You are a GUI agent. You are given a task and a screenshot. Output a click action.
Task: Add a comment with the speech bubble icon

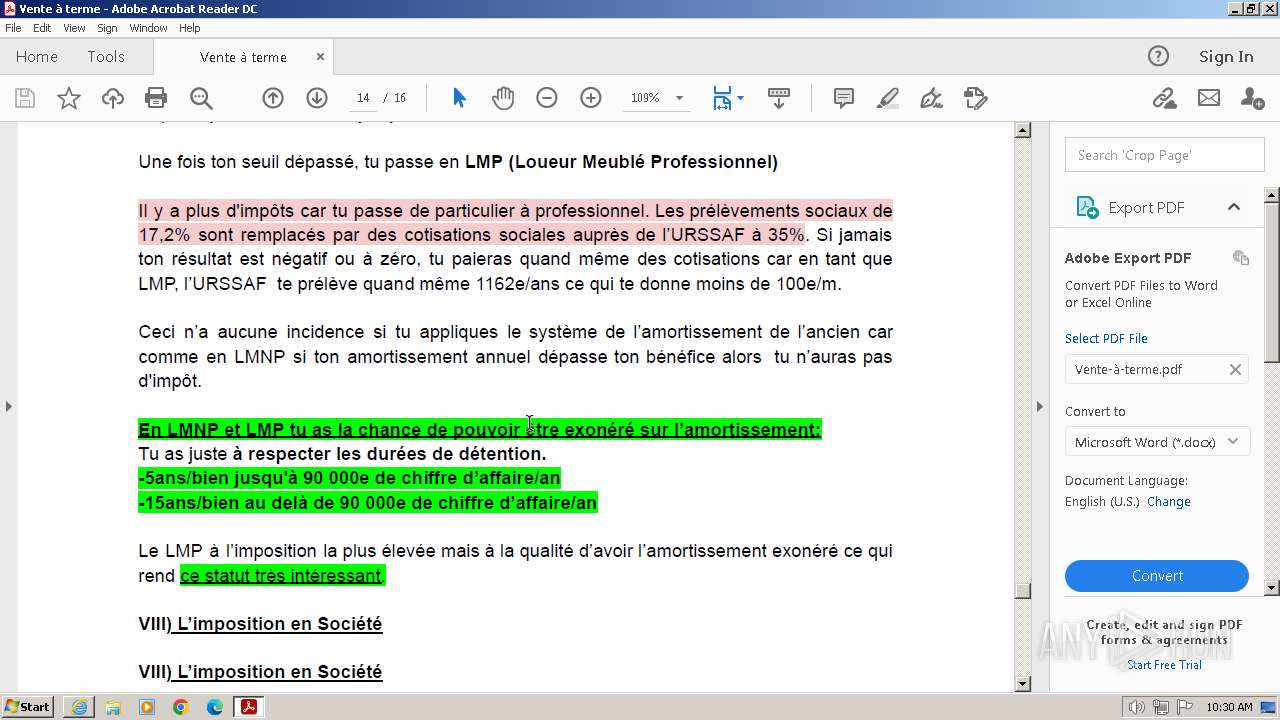(x=844, y=98)
